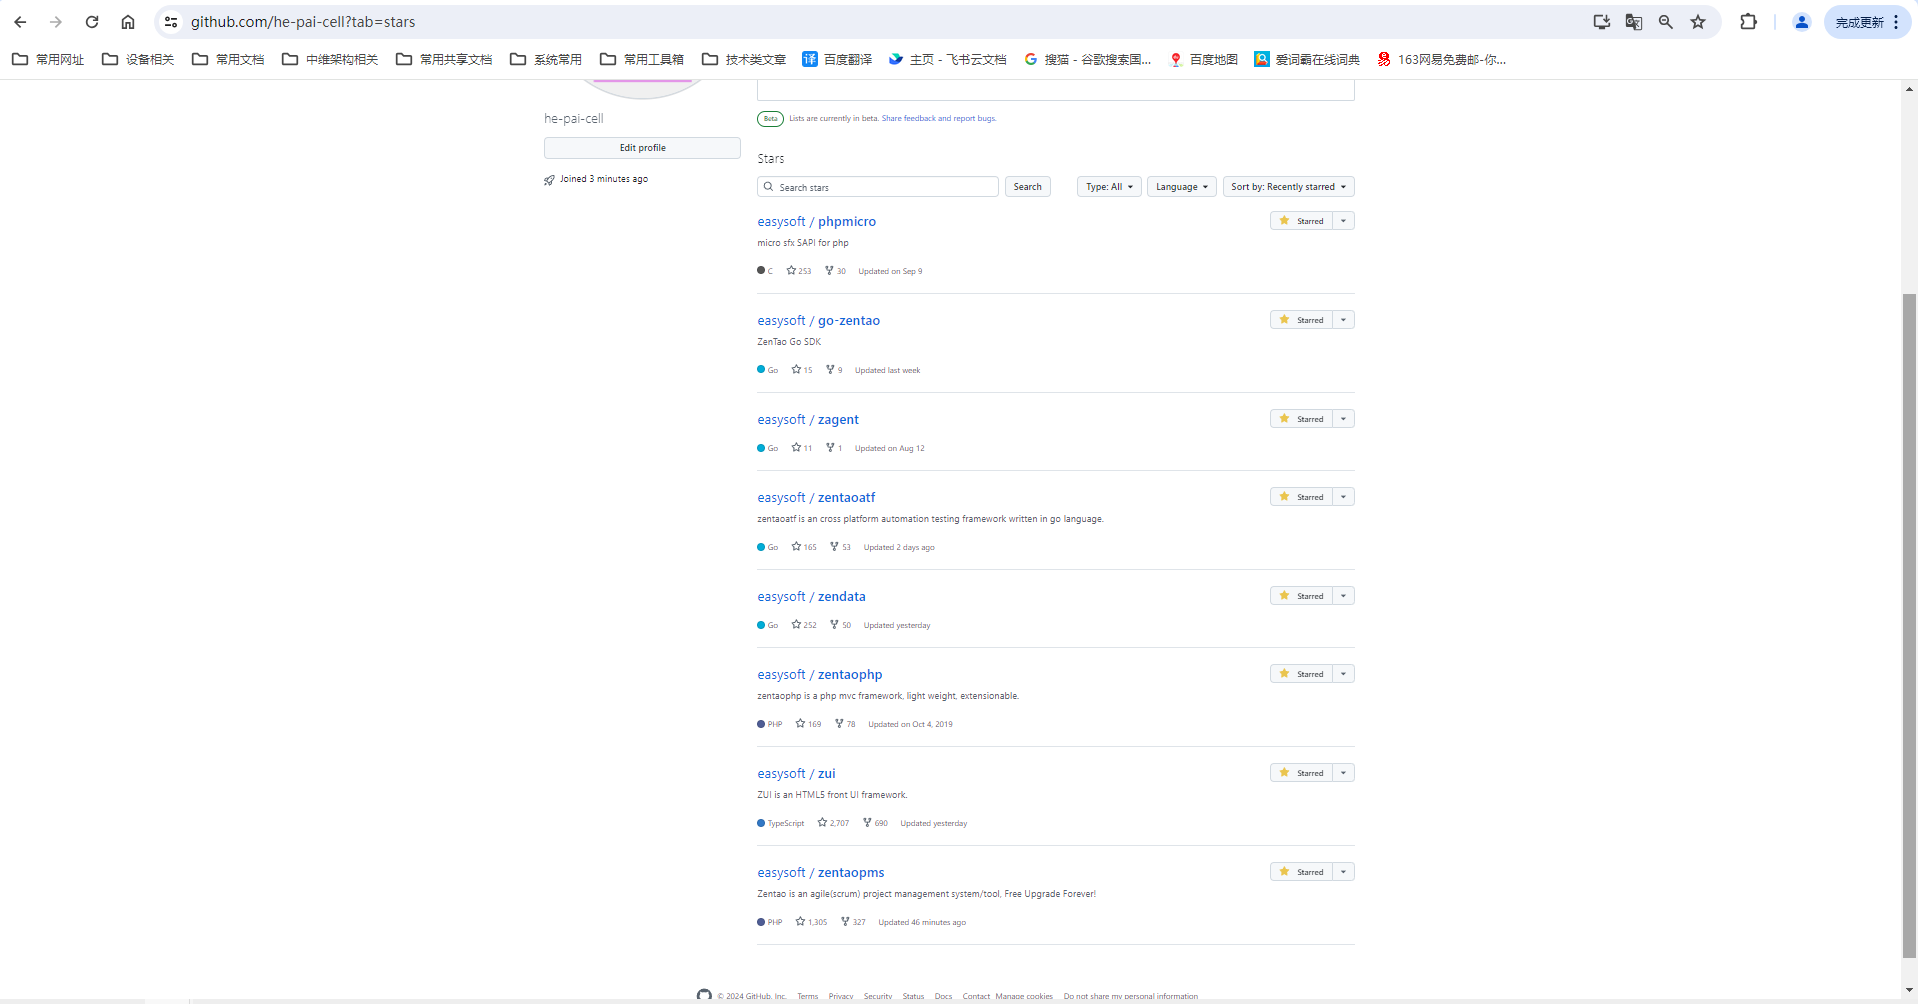Bookmark this page with the star icon
Image resolution: width=1918 pixels, height=1004 pixels.
[1698, 22]
